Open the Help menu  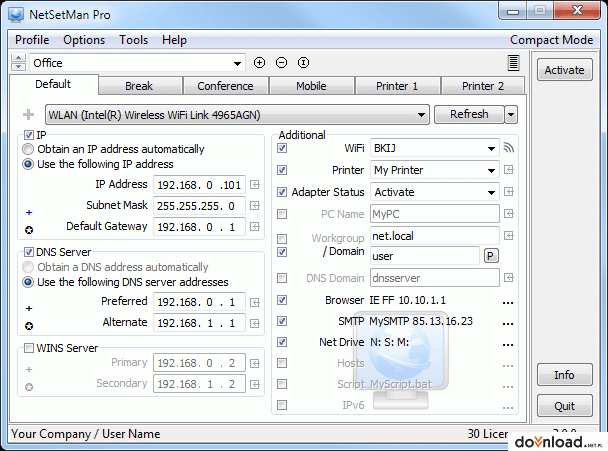click(174, 40)
